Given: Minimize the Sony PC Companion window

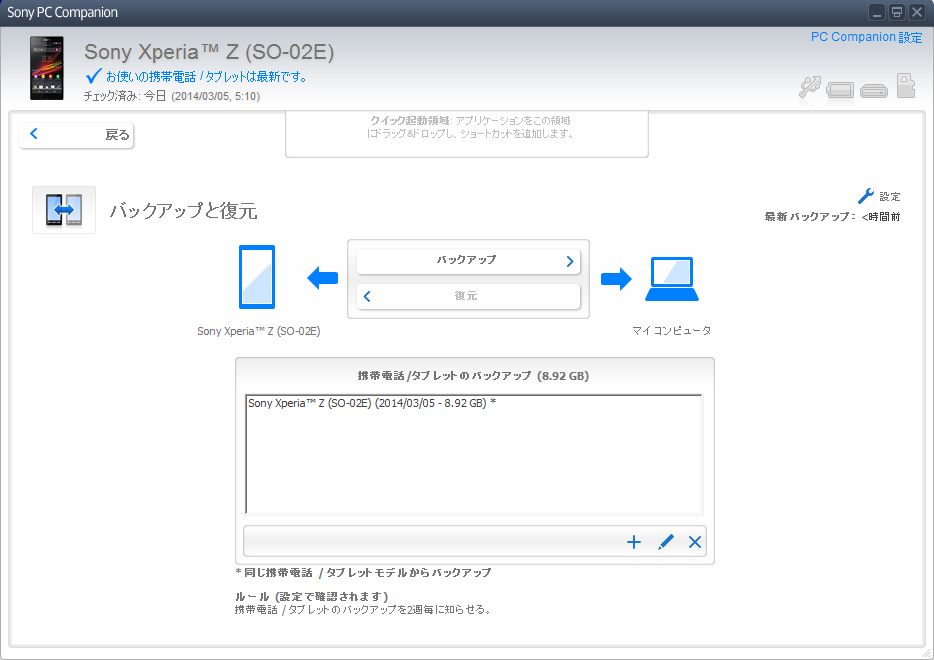Looking at the screenshot, I should tap(877, 13).
